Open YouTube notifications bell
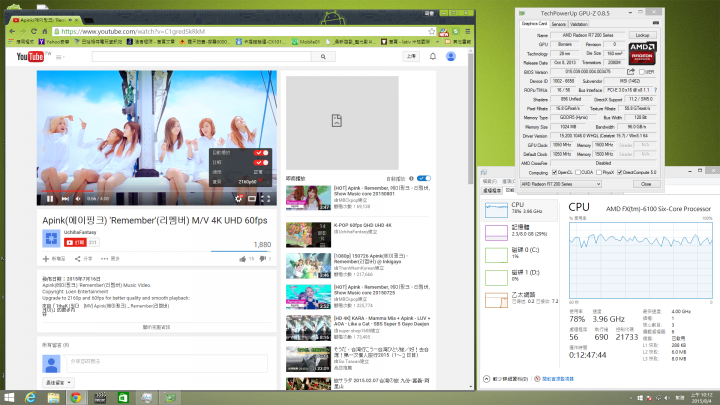 (433, 56)
